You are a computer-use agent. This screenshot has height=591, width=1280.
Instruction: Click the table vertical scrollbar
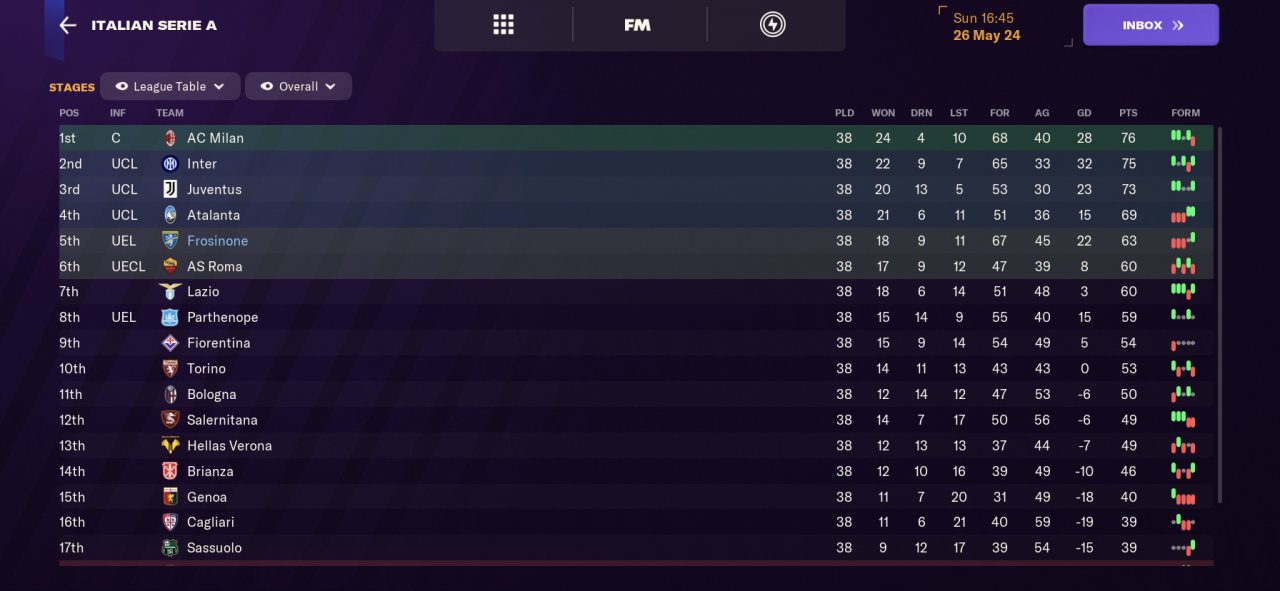(1219, 314)
